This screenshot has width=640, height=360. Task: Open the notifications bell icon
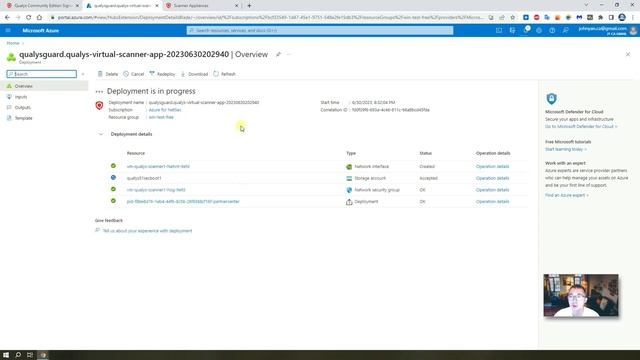click(526, 30)
